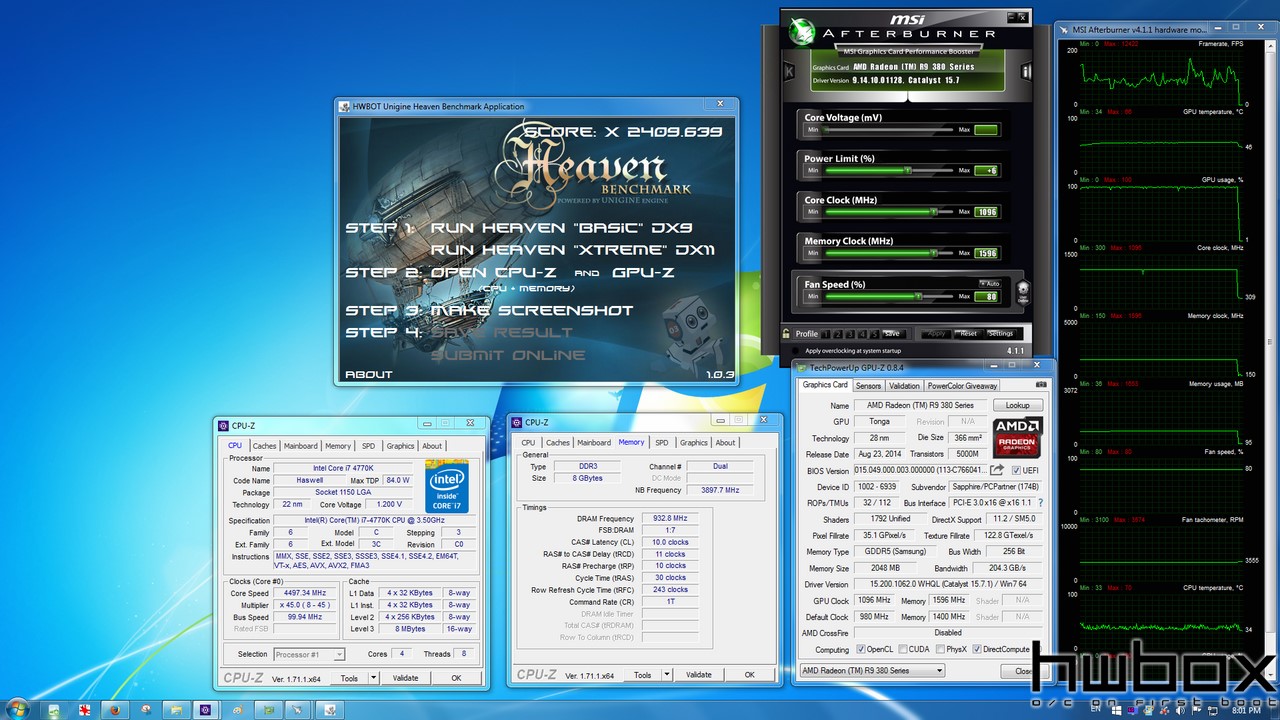Open the Validation tab in GPU-Z
1280x720 pixels.
point(904,385)
